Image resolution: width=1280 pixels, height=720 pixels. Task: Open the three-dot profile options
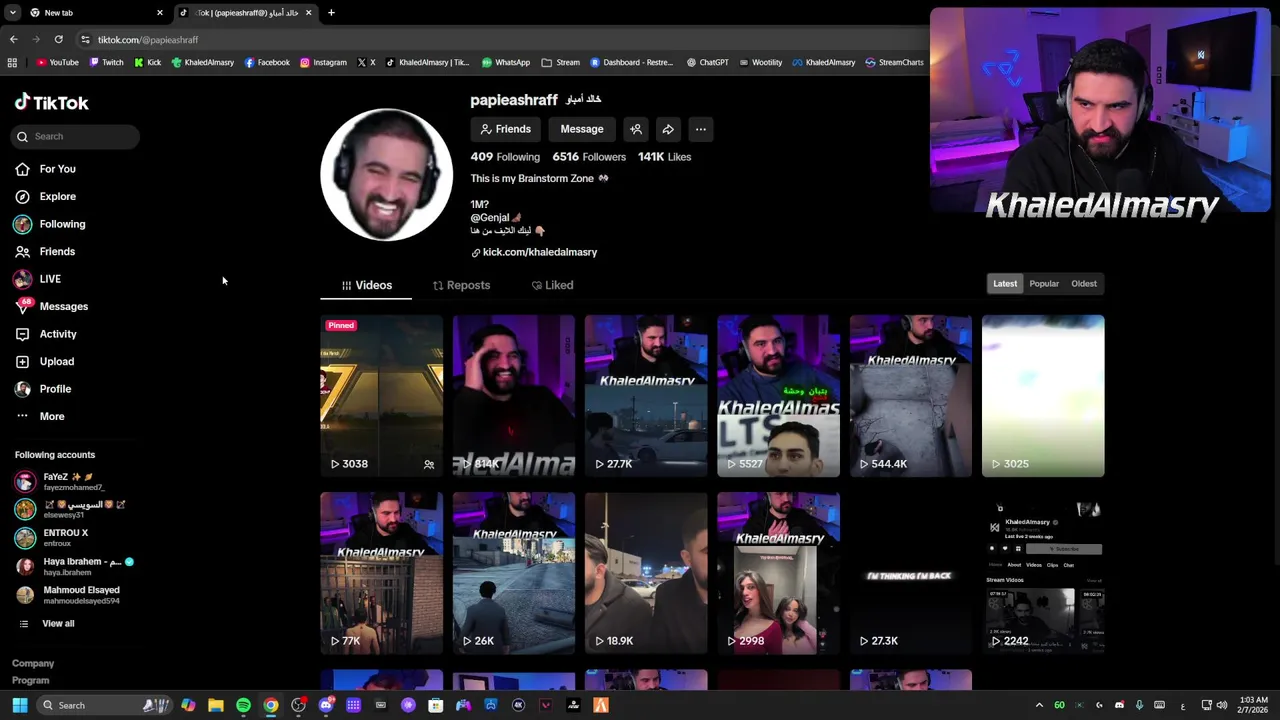coord(701,129)
